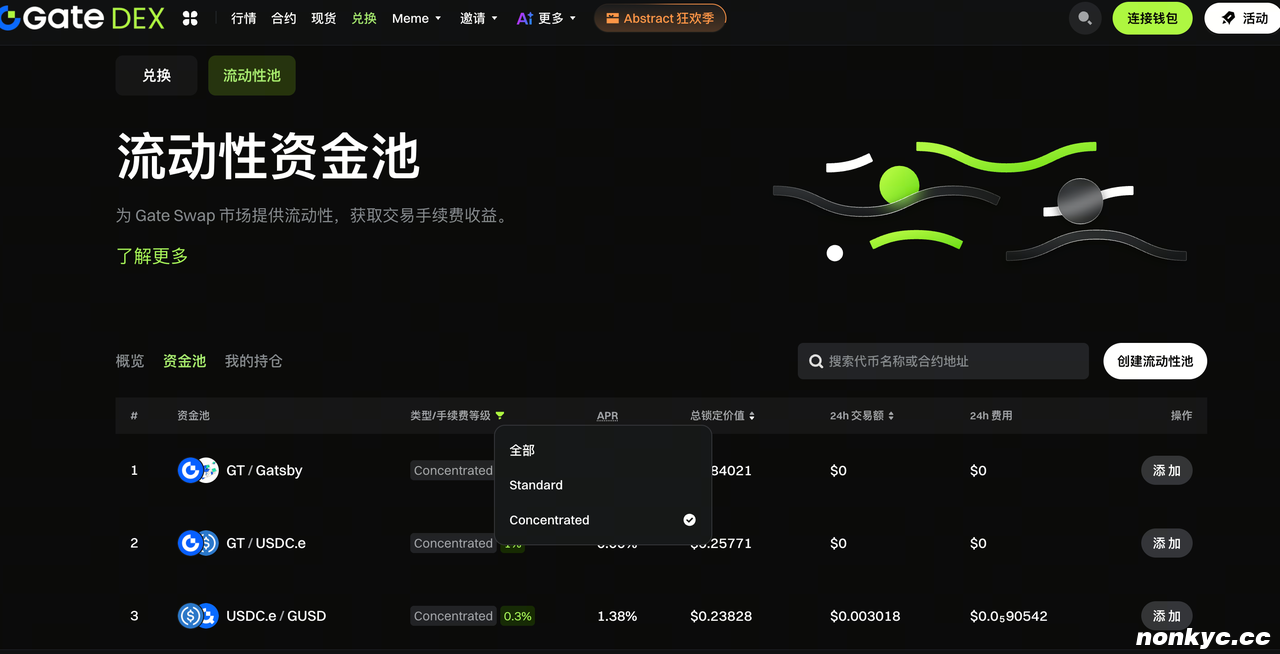Click the AI icon next to 更多
The height and width of the screenshot is (654, 1280).
pyautogui.click(x=525, y=18)
